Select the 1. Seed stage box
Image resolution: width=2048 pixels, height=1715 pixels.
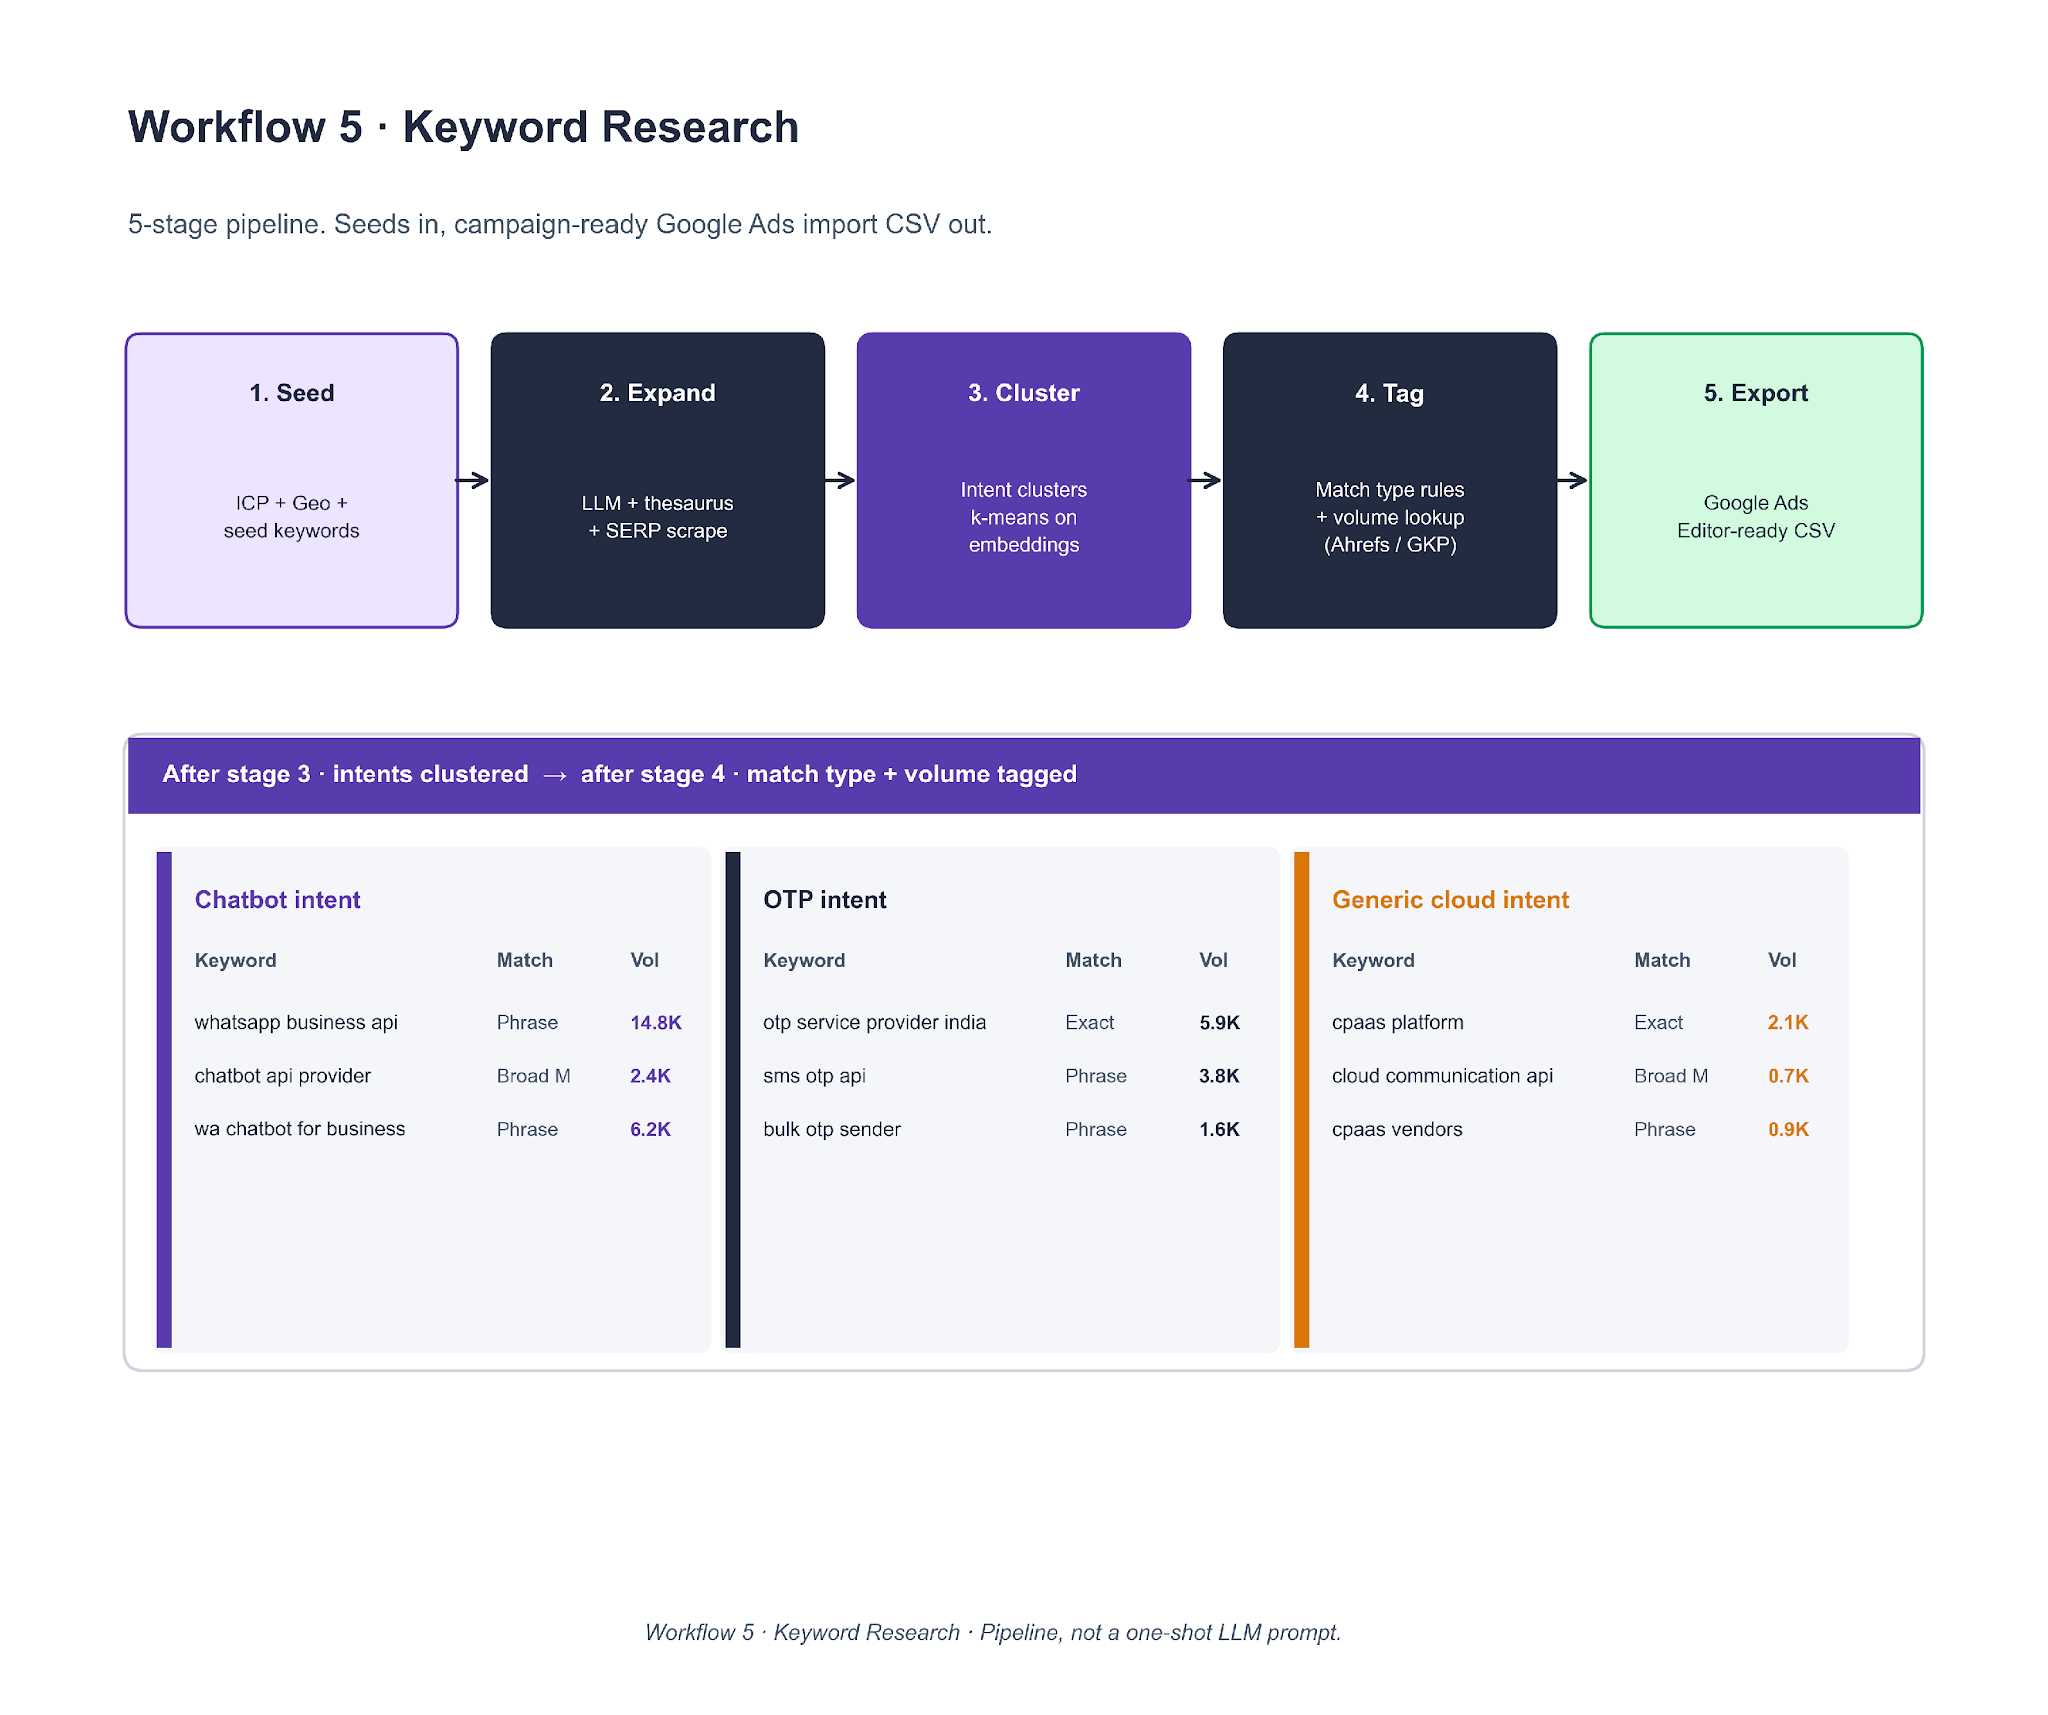pos(292,480)
